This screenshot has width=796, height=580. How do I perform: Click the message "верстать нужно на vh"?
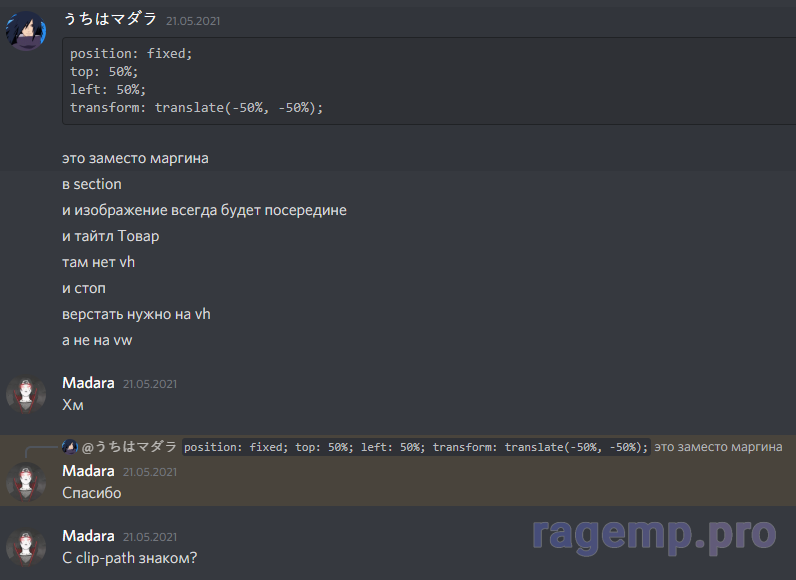(x=136, y=314)
